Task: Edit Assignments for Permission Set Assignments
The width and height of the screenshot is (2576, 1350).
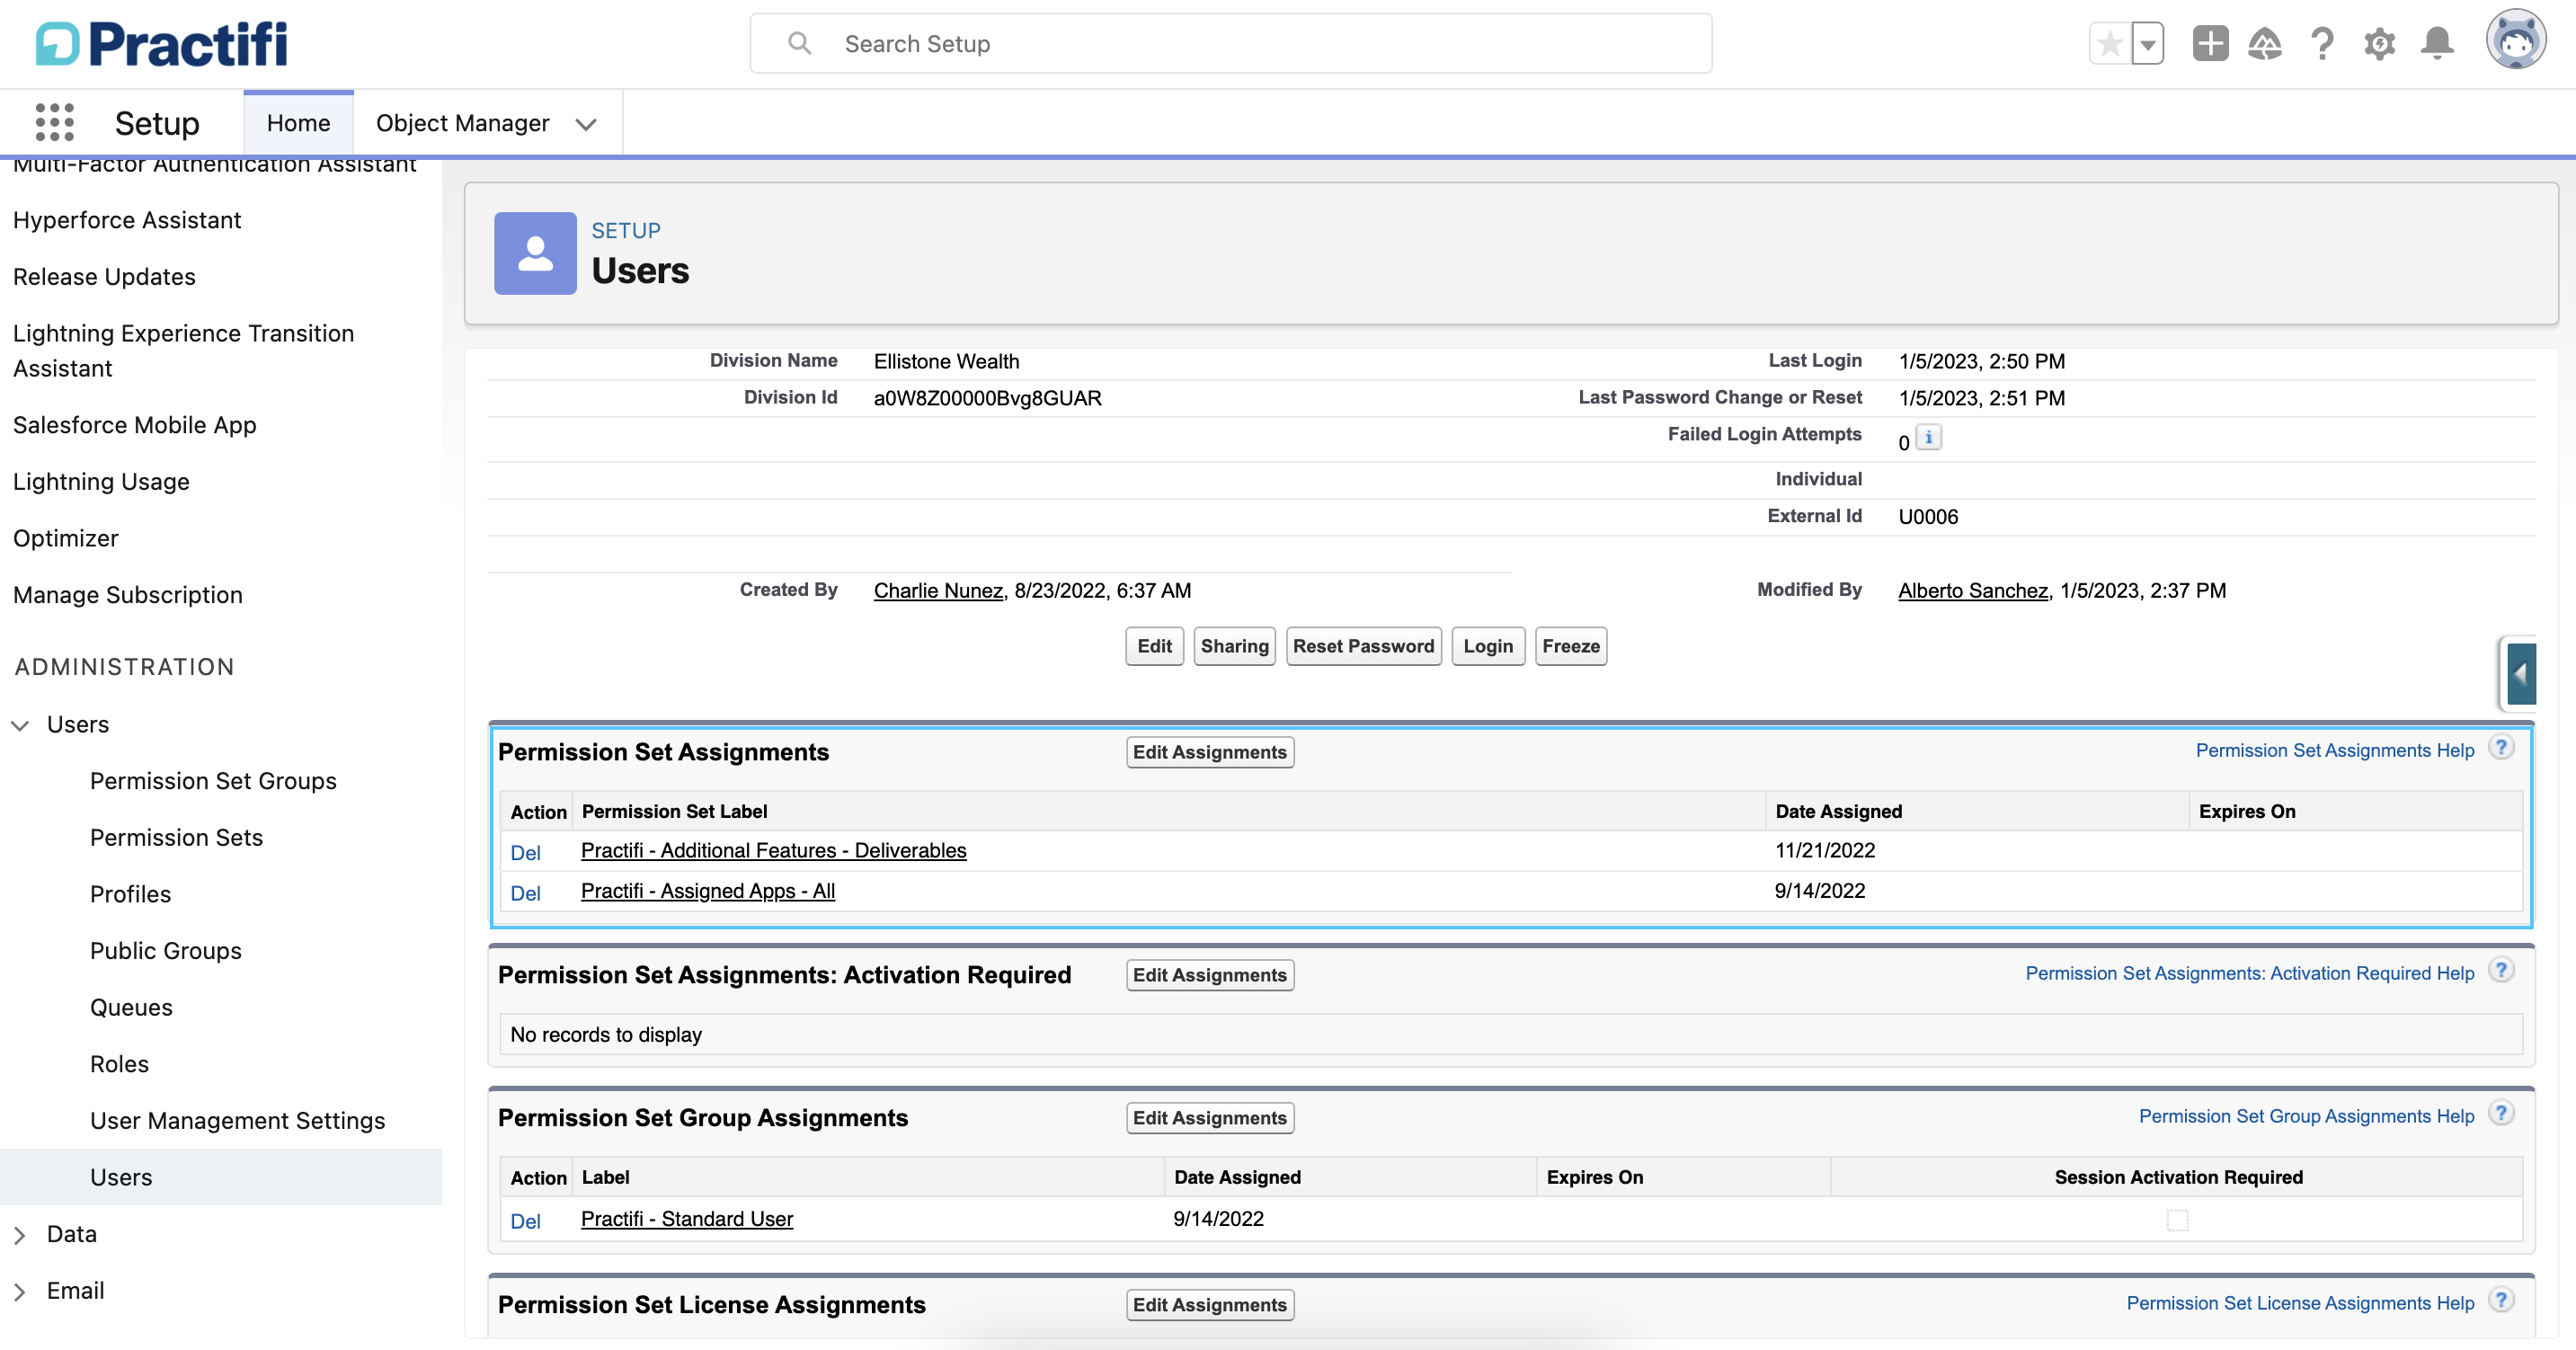Action: click(x=1209, y=752)
